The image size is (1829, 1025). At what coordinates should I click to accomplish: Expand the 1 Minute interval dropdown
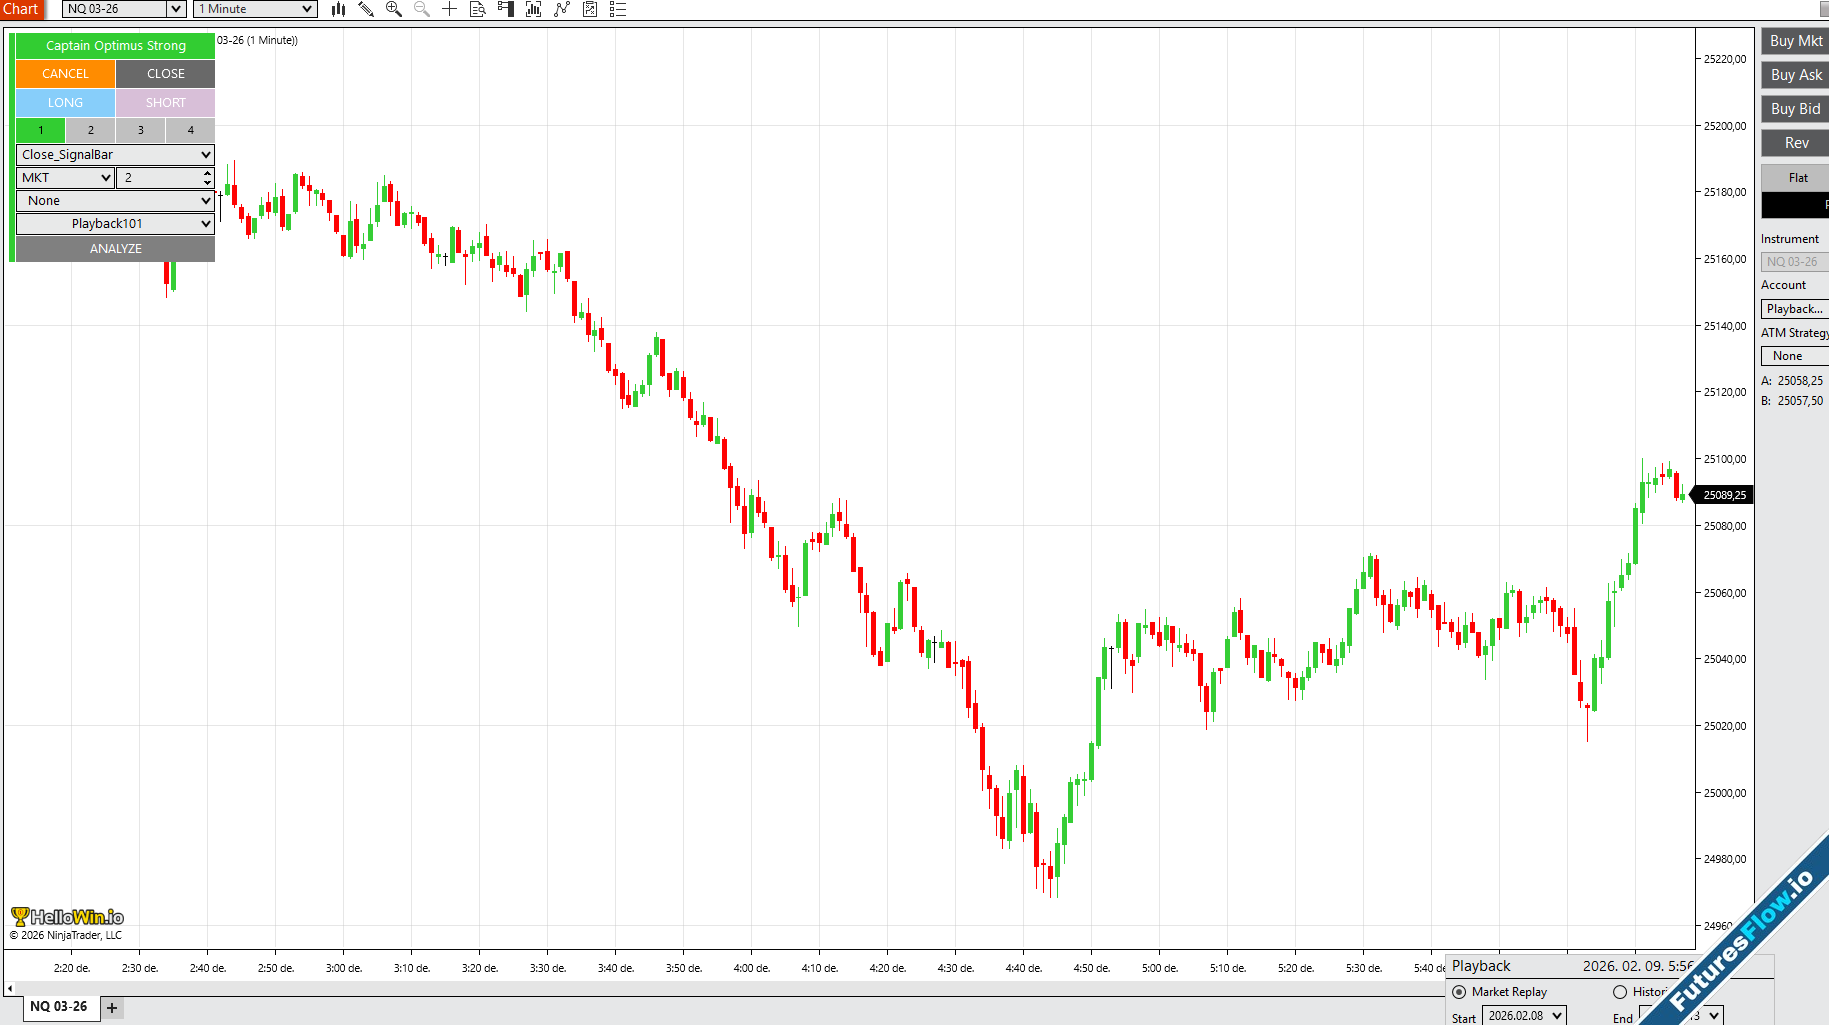click(x=255, y=9)
